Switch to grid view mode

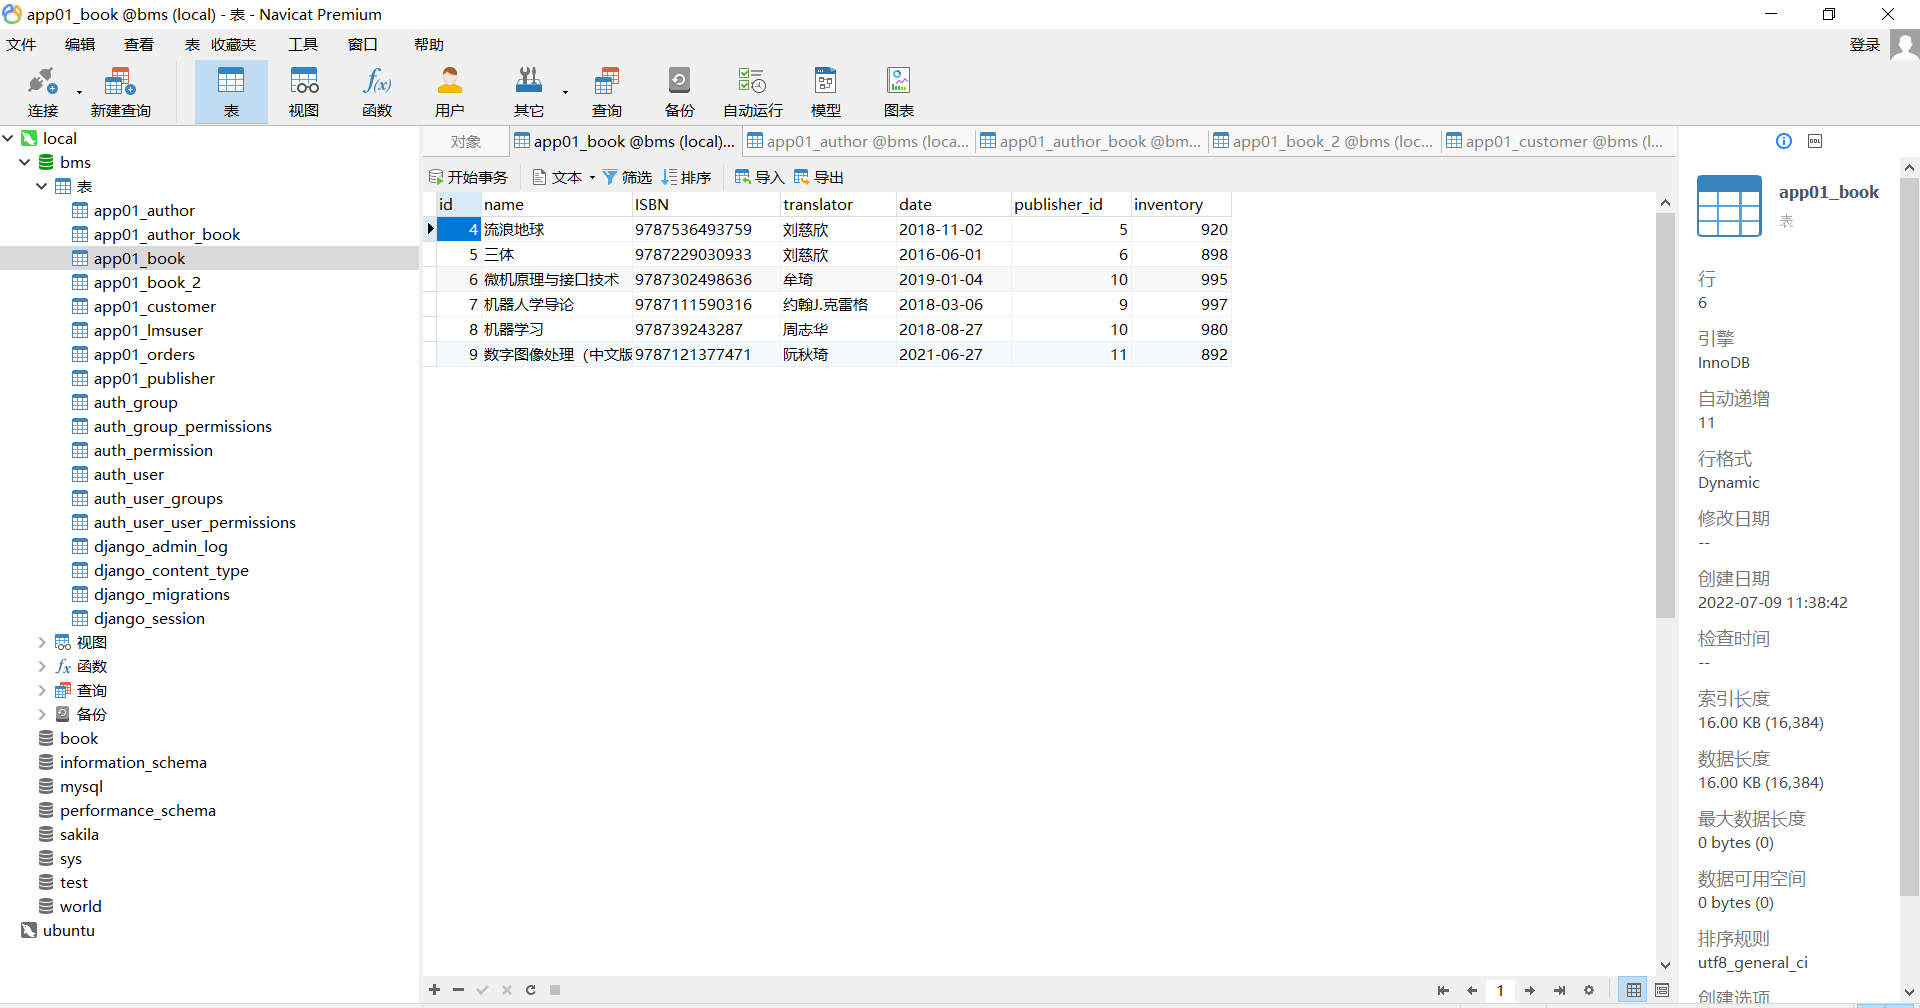tap(1634, 990)
